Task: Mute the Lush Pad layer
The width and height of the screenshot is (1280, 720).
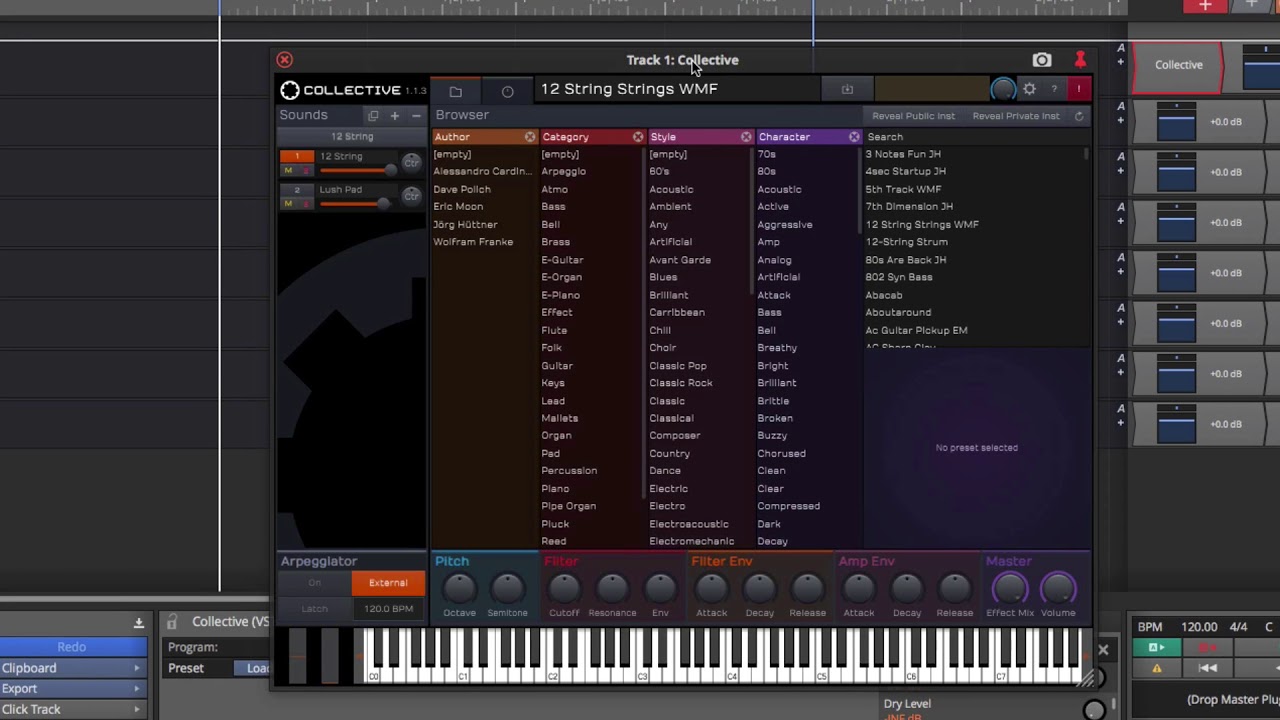Action: [288, 204]
